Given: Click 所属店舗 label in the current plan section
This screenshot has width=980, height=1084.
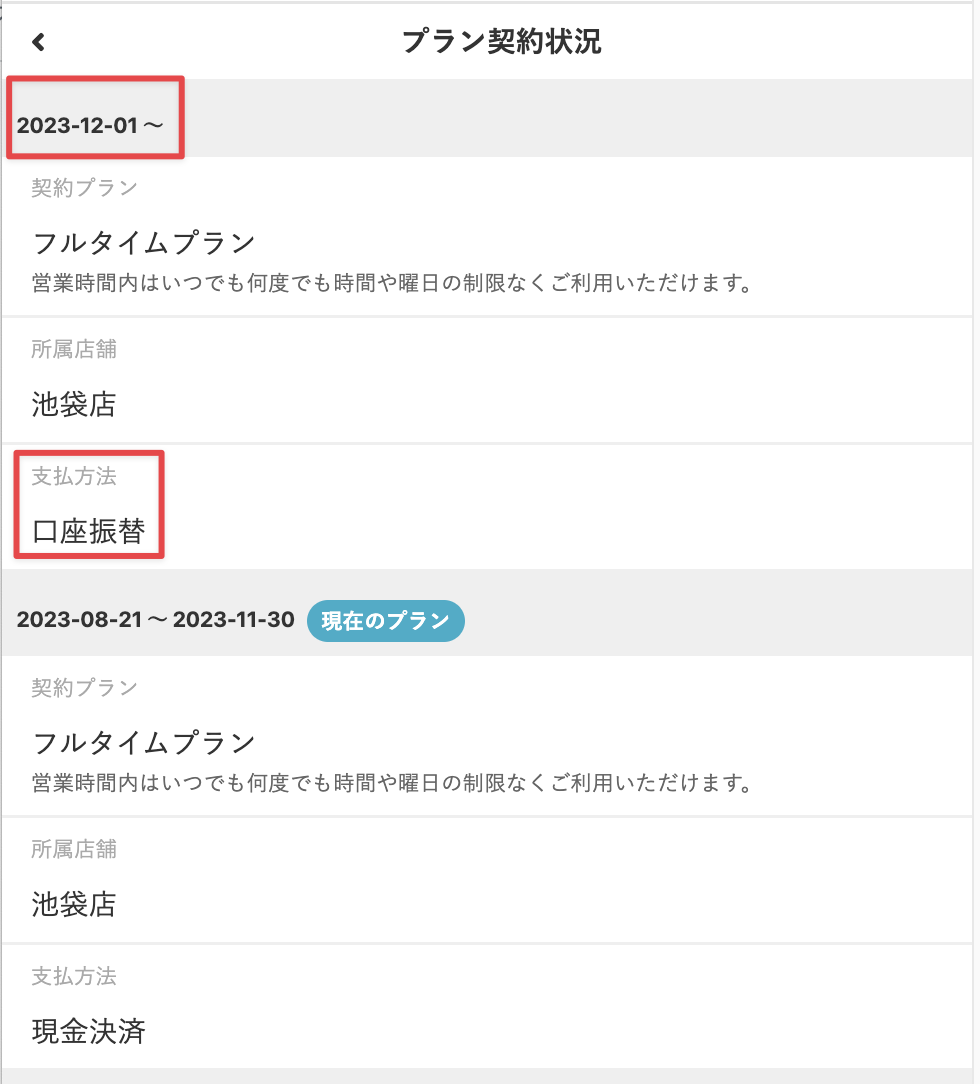Looking at the screenshot, I should pyautogui.click(x=74, y=849).
